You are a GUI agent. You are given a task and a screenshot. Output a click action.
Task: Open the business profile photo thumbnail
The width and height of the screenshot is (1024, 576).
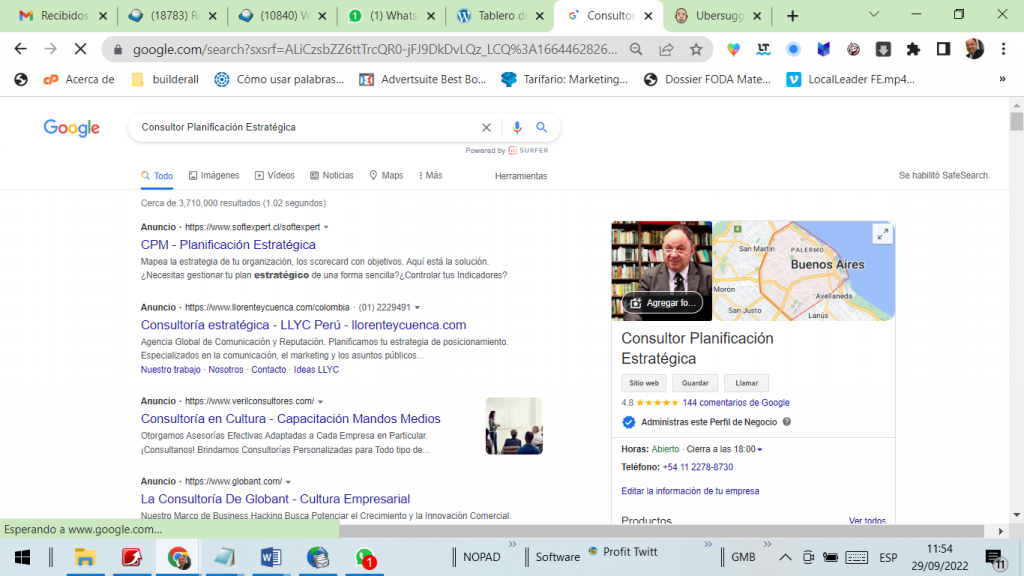click(662, 271)
